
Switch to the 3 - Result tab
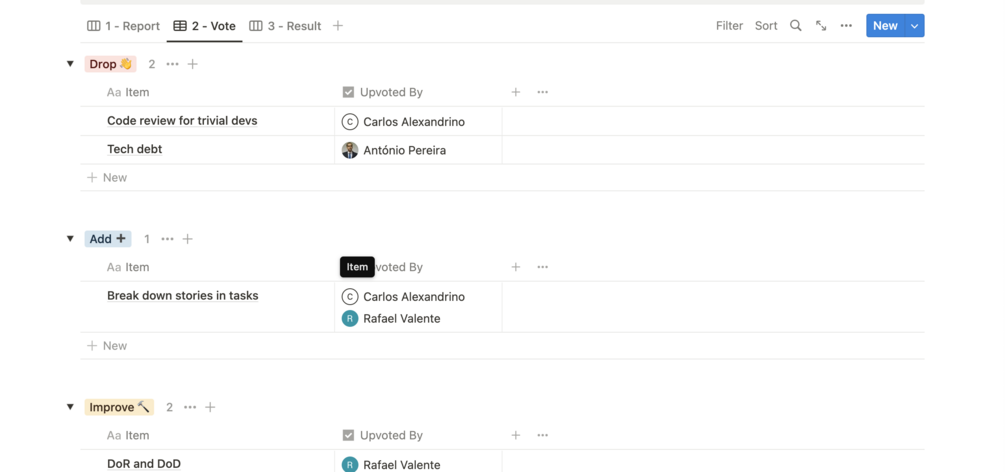pyautogui.click(x=285, y=26)
